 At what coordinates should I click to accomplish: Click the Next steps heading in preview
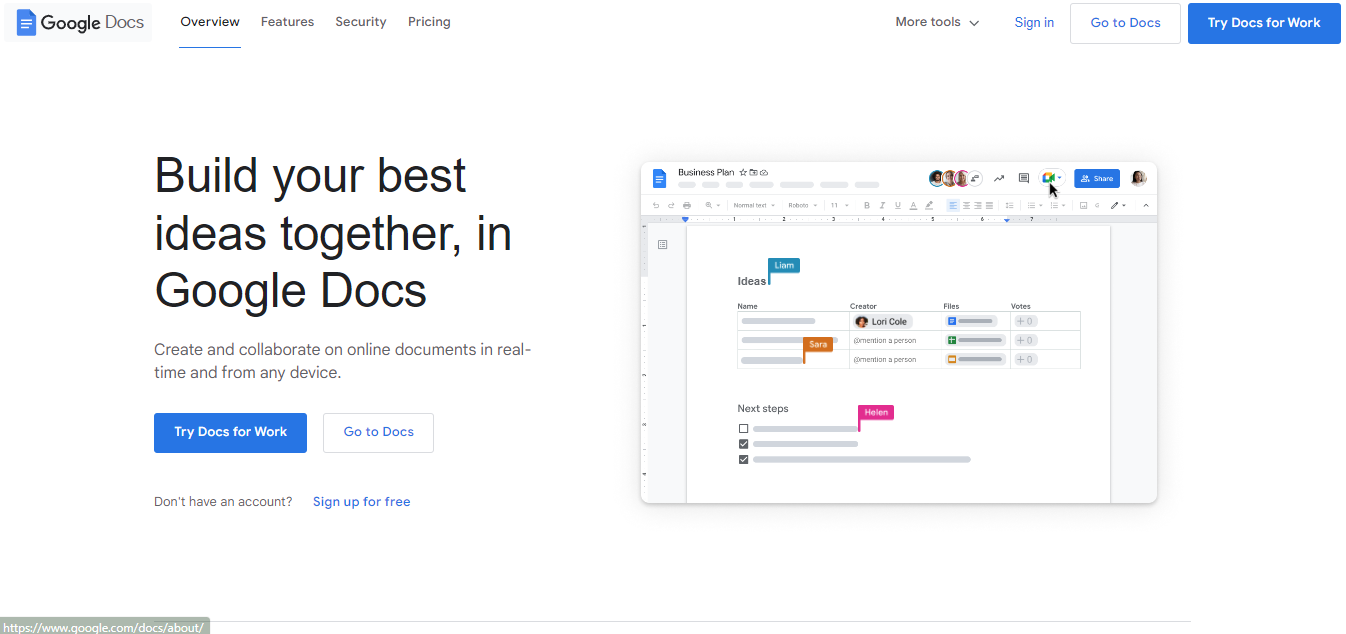coord(763,408)
